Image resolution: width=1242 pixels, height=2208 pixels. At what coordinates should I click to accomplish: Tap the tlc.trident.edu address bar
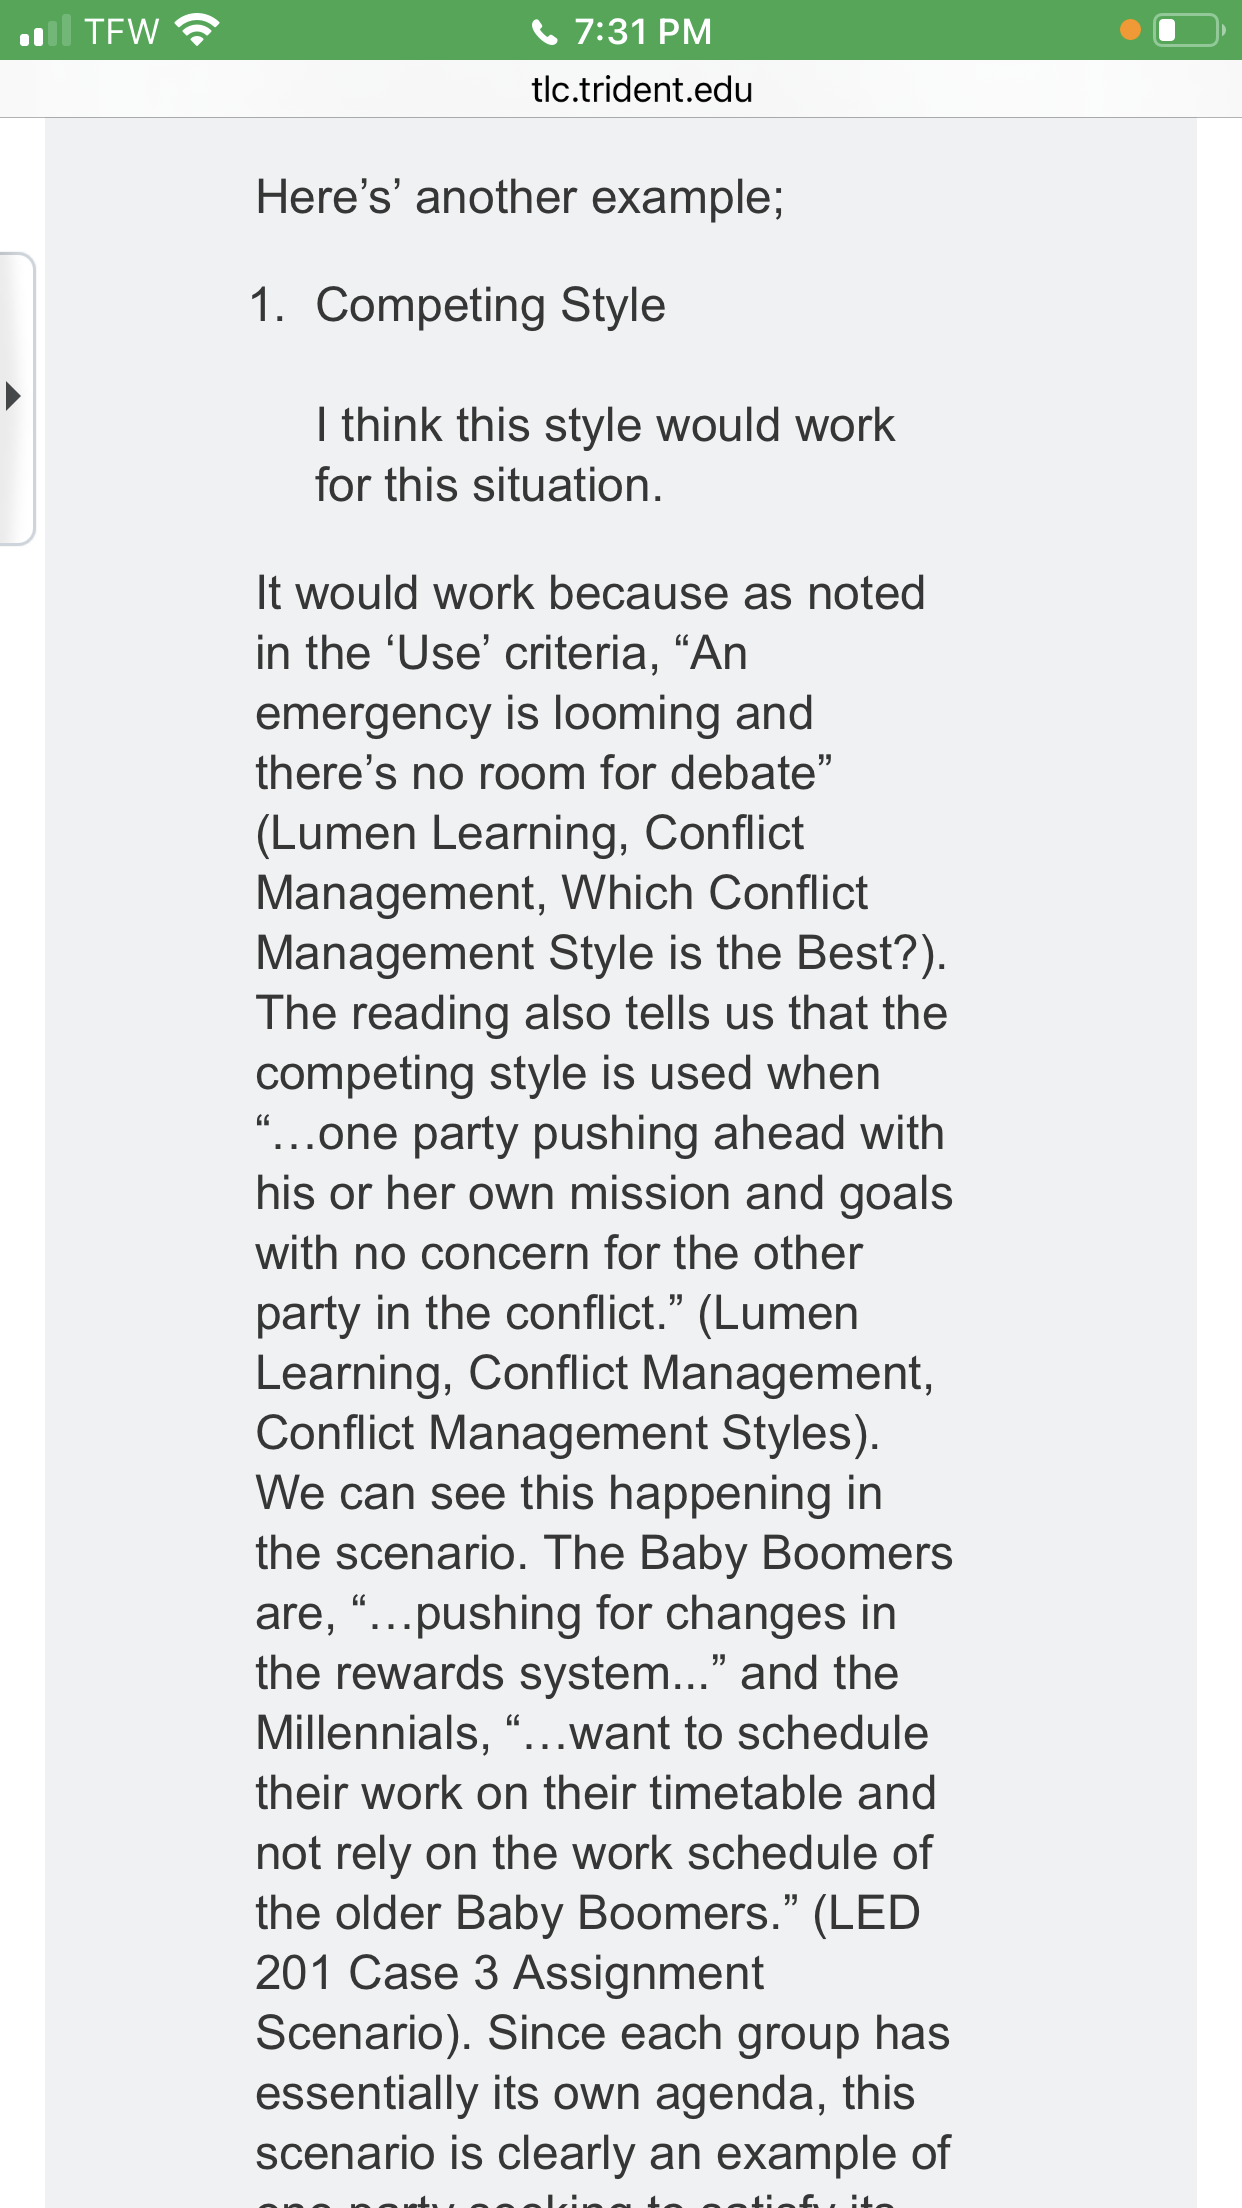point(641,90)
